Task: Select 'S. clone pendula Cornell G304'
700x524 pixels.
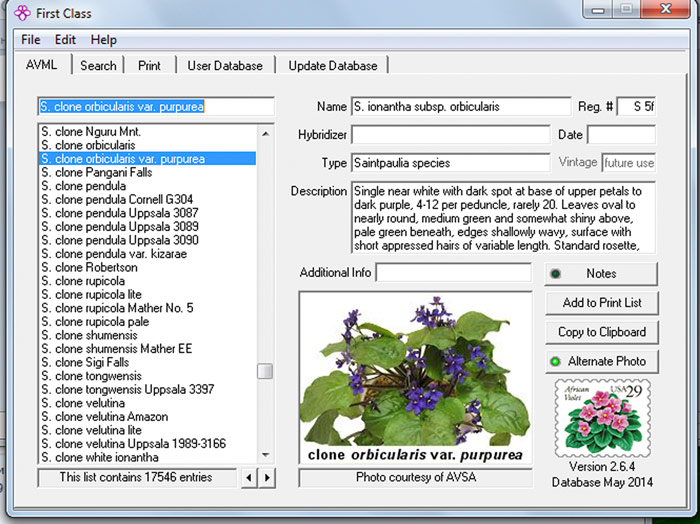Action: tap(147, 200)
